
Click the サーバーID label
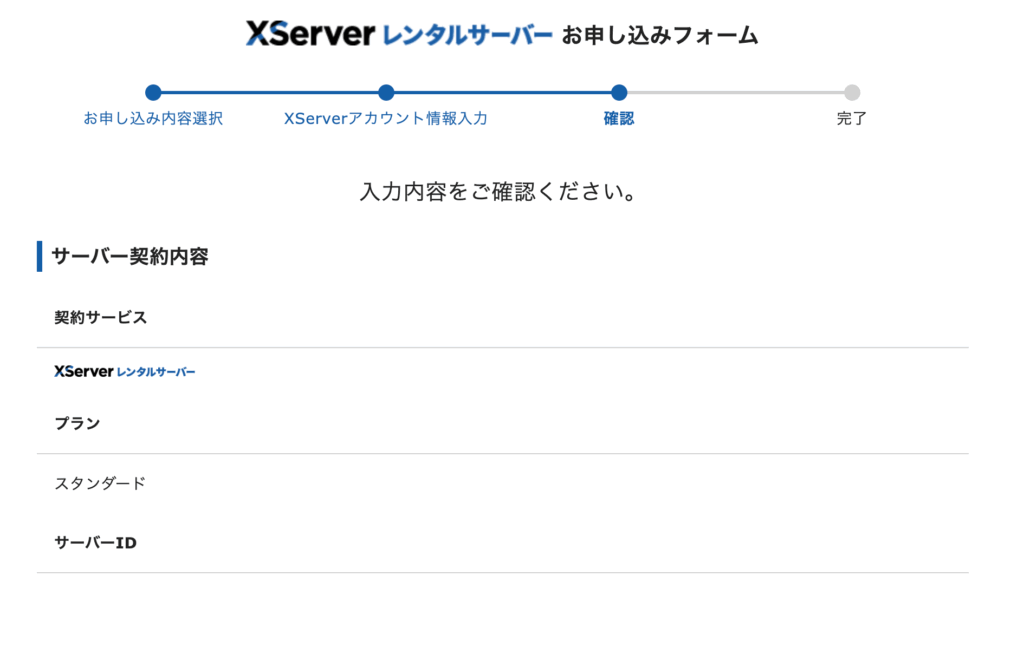(x=95, y=544)
